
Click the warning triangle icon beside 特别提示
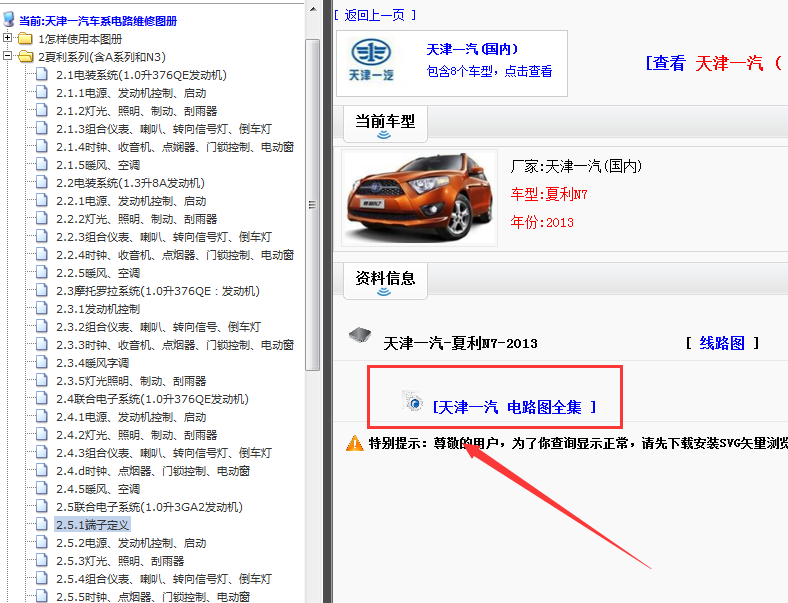click(355, 443)
